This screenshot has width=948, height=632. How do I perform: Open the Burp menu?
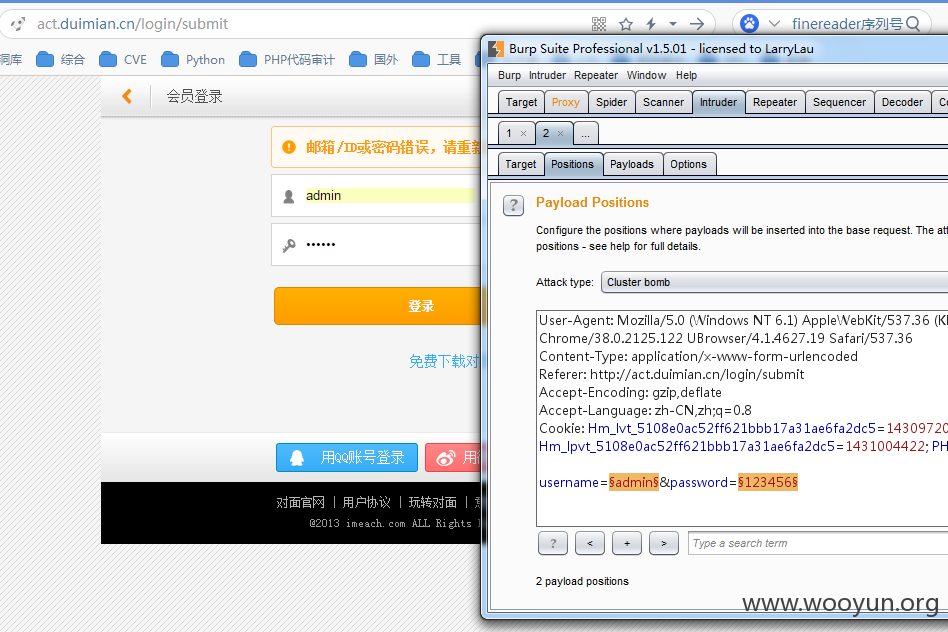click(509, 76)
